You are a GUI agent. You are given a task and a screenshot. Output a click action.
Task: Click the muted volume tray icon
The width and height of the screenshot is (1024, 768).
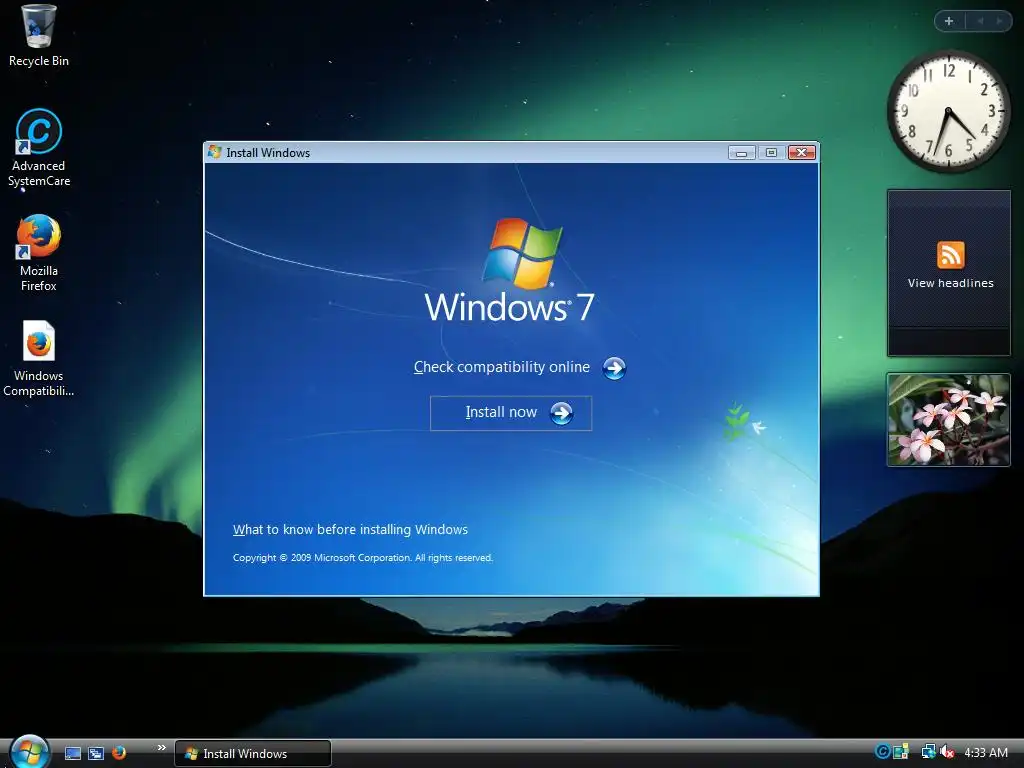tap(947, 752)
